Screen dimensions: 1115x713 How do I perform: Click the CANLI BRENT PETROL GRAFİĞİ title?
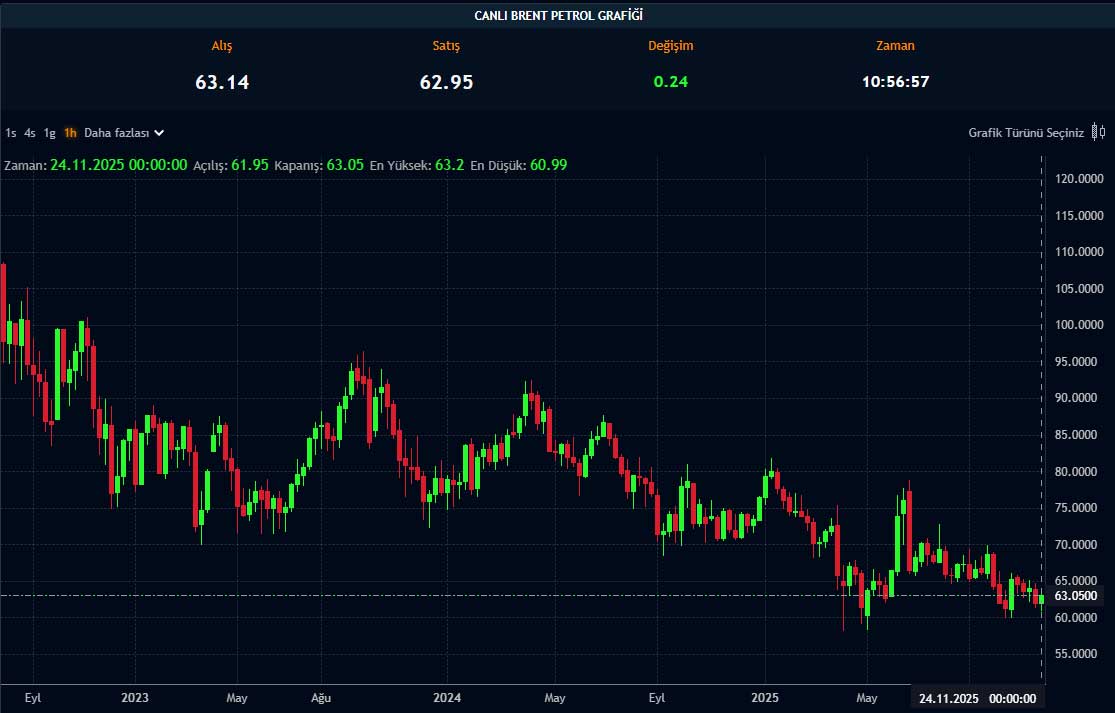pos(558,15)
